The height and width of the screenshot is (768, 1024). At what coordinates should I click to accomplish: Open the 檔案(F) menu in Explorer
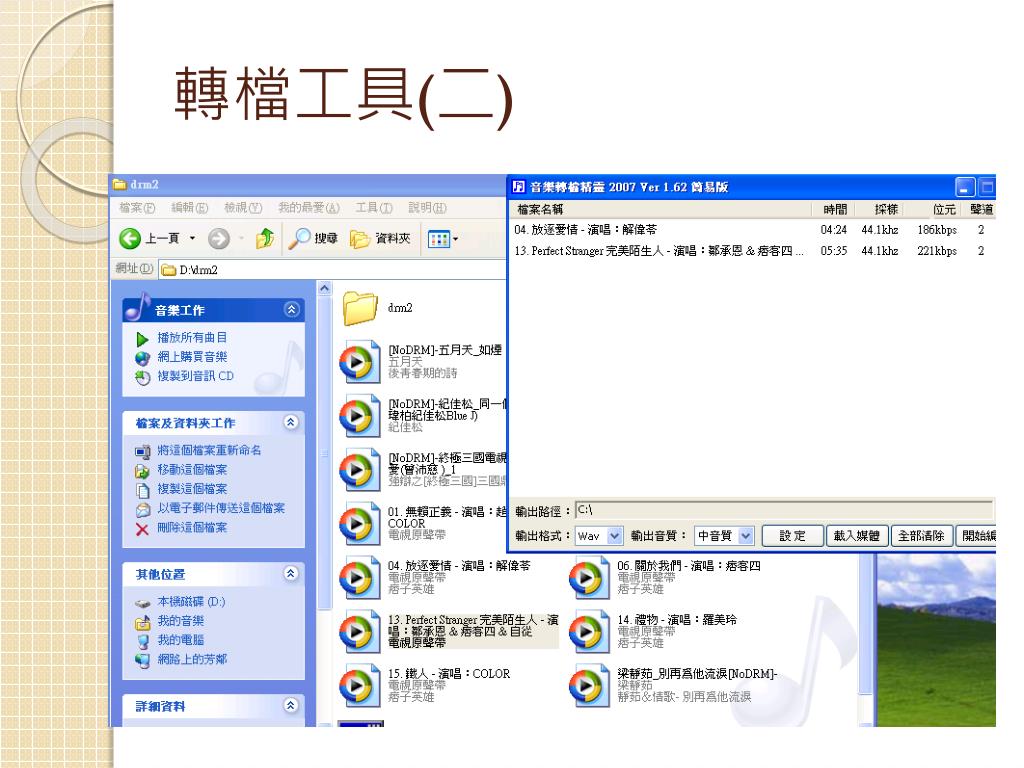point(137,208)
